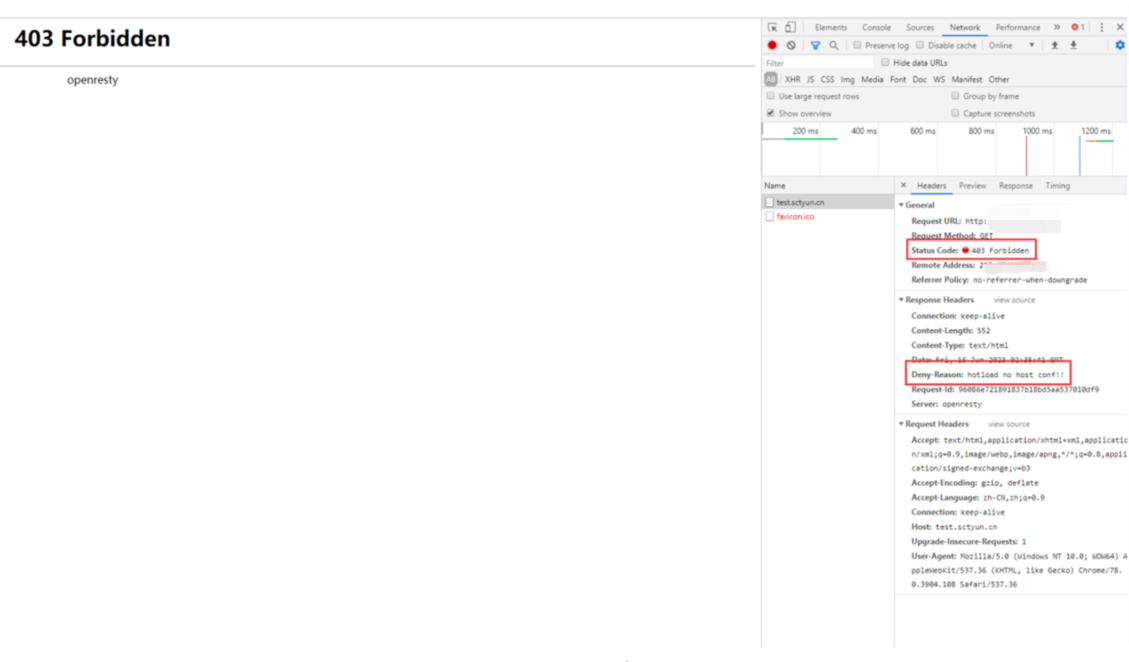Screen dimensions: 1129x662
Task: Open DevTools three-dot customize menu
Action: (1102, 27)
